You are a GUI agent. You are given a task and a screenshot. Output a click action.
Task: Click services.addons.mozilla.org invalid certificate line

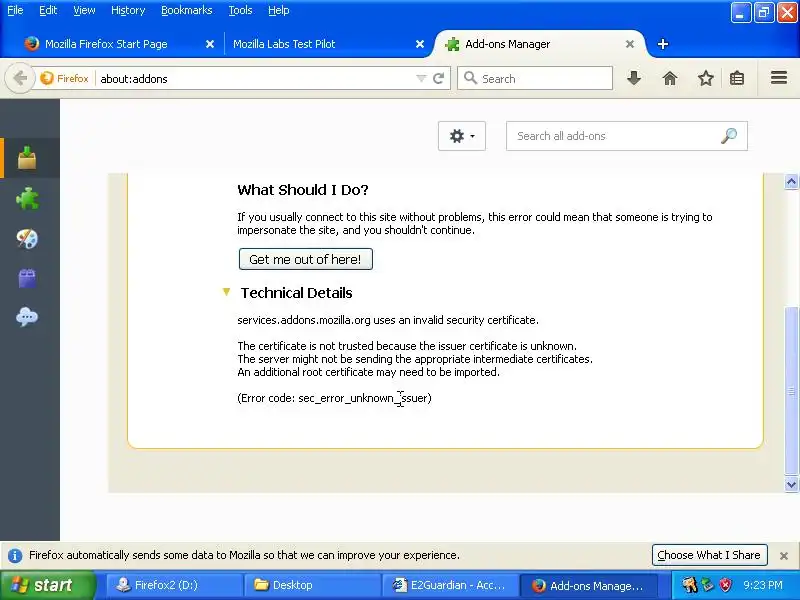click(x=388, y=320)
